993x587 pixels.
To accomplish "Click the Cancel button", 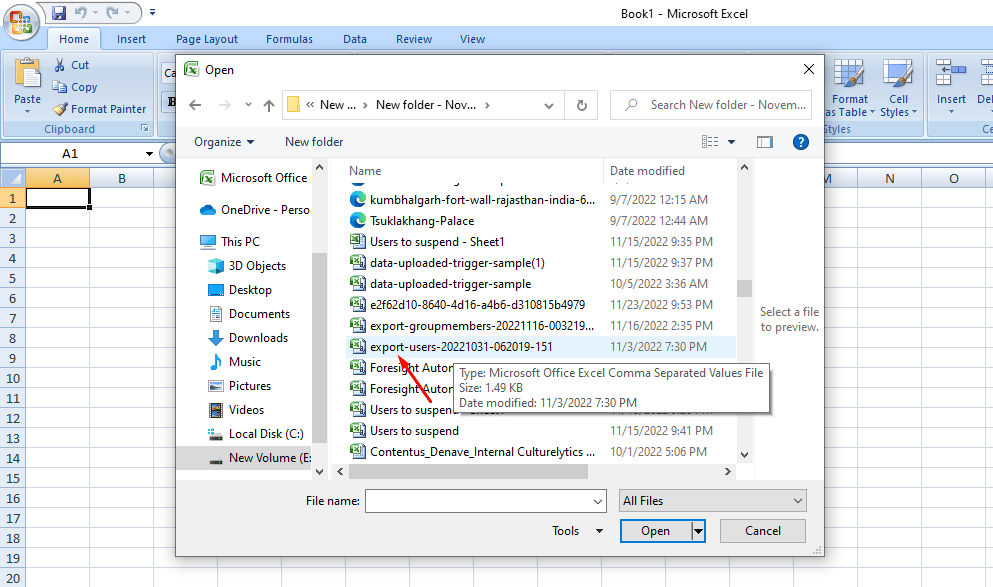I will (x=762, y=531).
